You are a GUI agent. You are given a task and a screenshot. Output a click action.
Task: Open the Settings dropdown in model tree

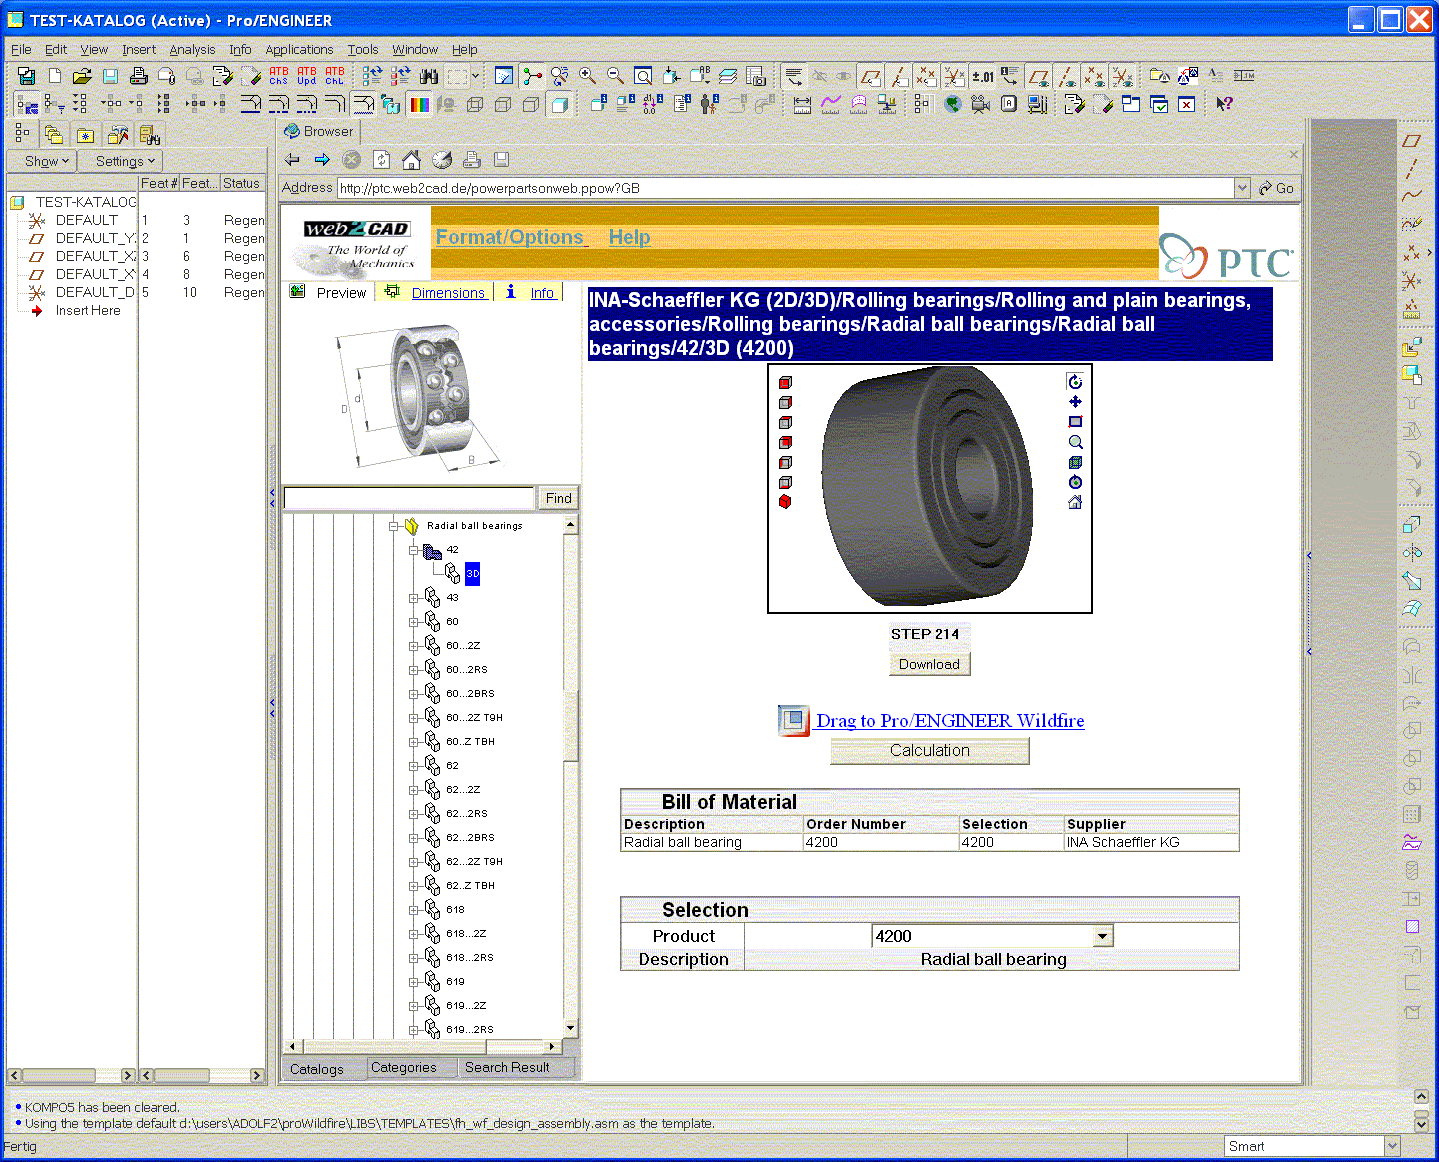[123, 161]
